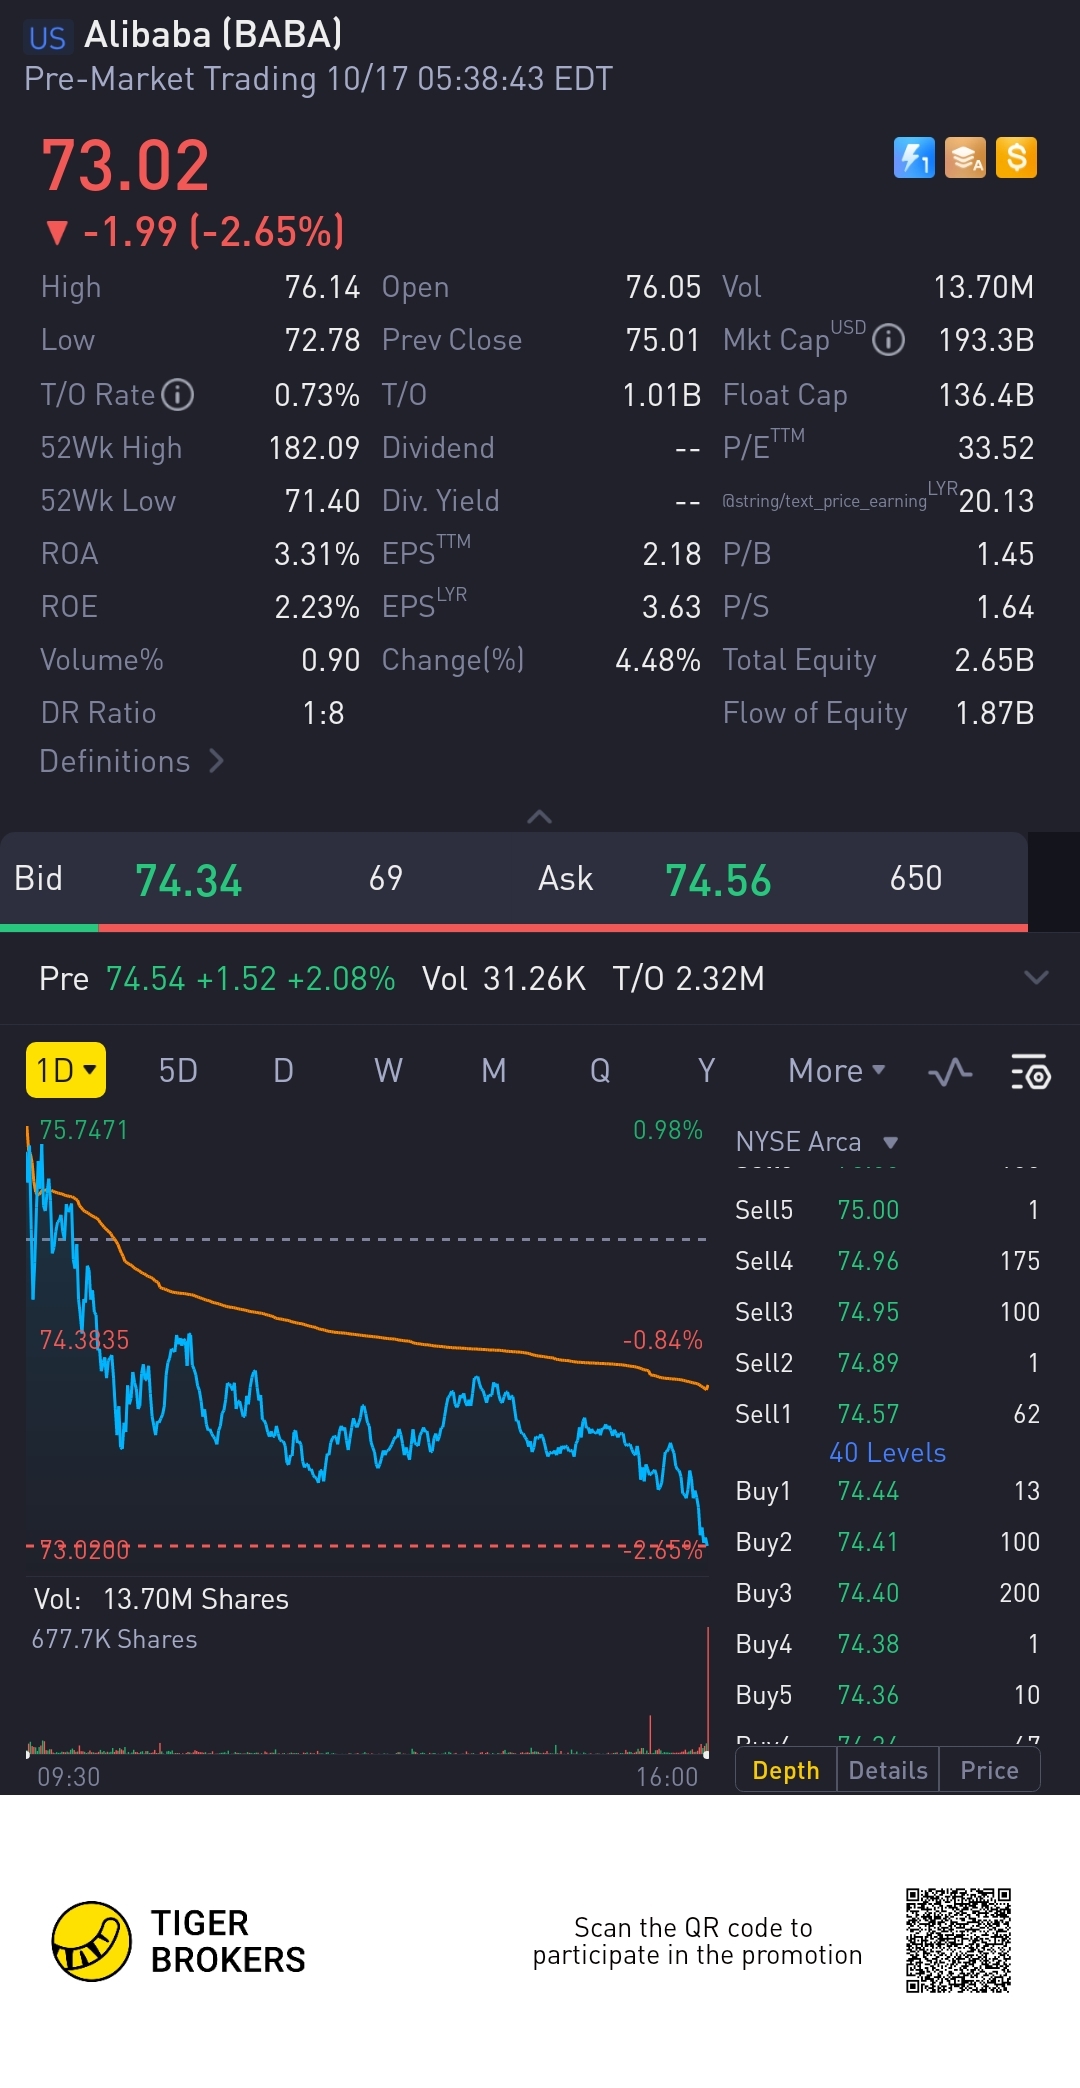Switch to the 5D chart tab
Viewport: 1080px width, 2088px height.
tap(178, 1071)
